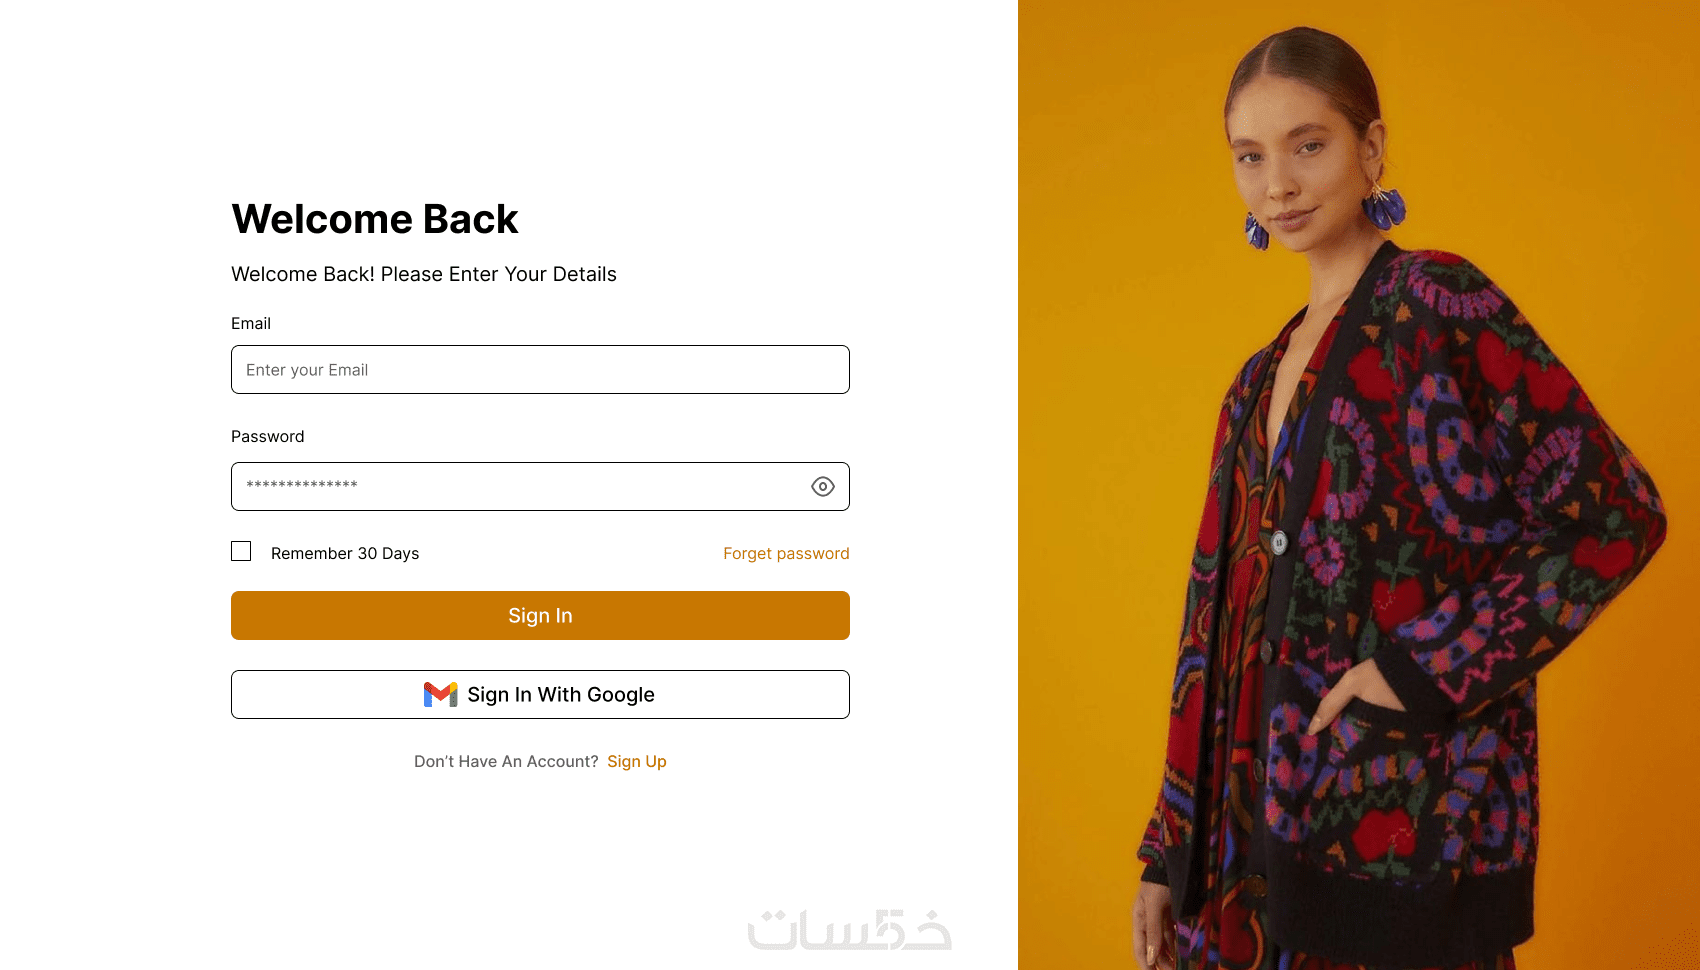Viewport: 1700px width, 970px height.
Task: Focus the Enter your Email field
Action: [540, 370]
